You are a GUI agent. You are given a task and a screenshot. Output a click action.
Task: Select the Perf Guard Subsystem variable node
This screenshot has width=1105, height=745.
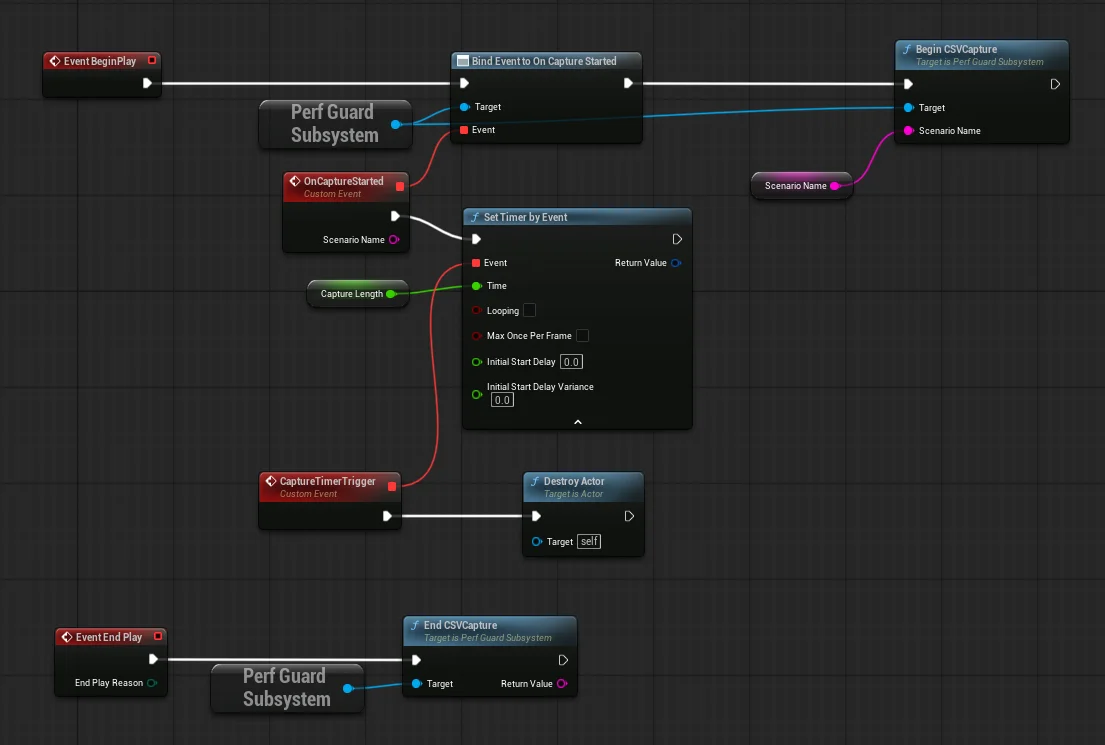coord(334,123)
